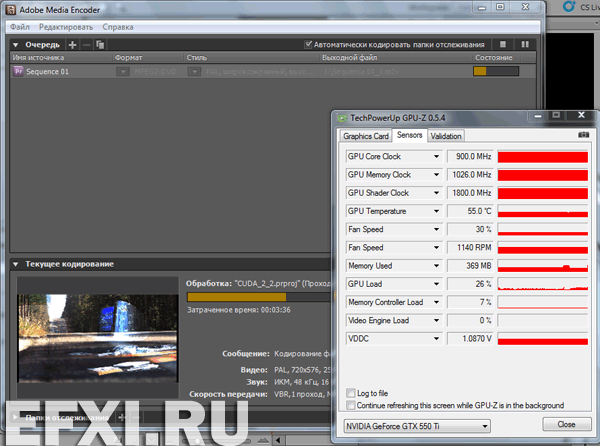Select the Sequence 01 queue row

(273, 72)
